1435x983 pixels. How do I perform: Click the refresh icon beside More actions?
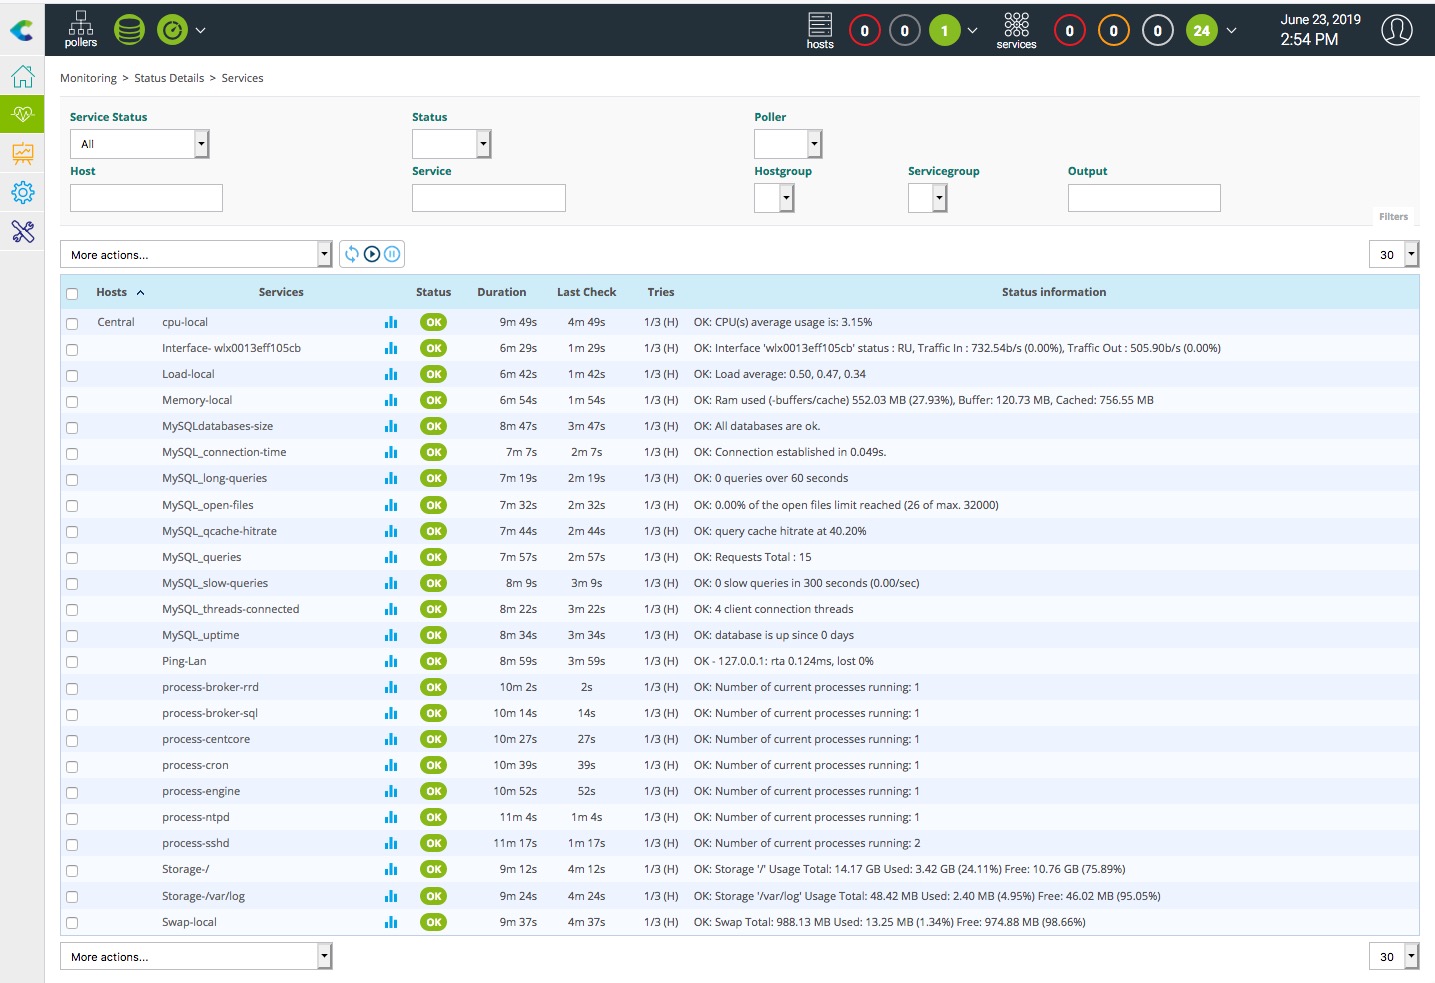click(352, 254)
